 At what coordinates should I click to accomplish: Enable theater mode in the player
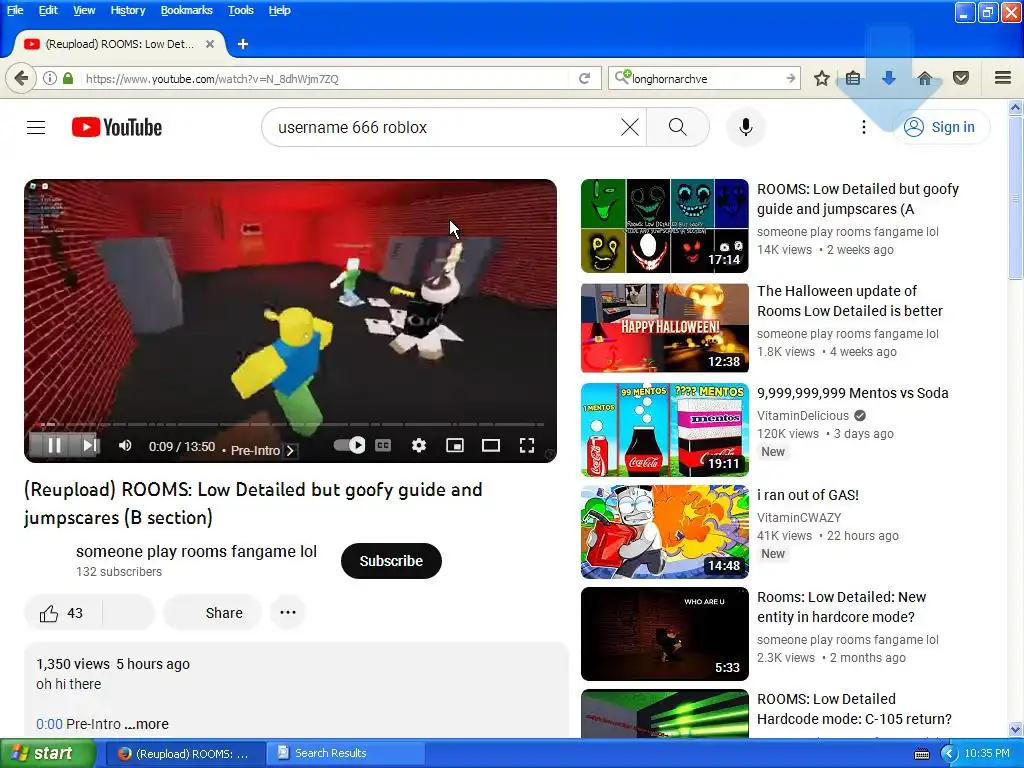[x=490, y=445]
